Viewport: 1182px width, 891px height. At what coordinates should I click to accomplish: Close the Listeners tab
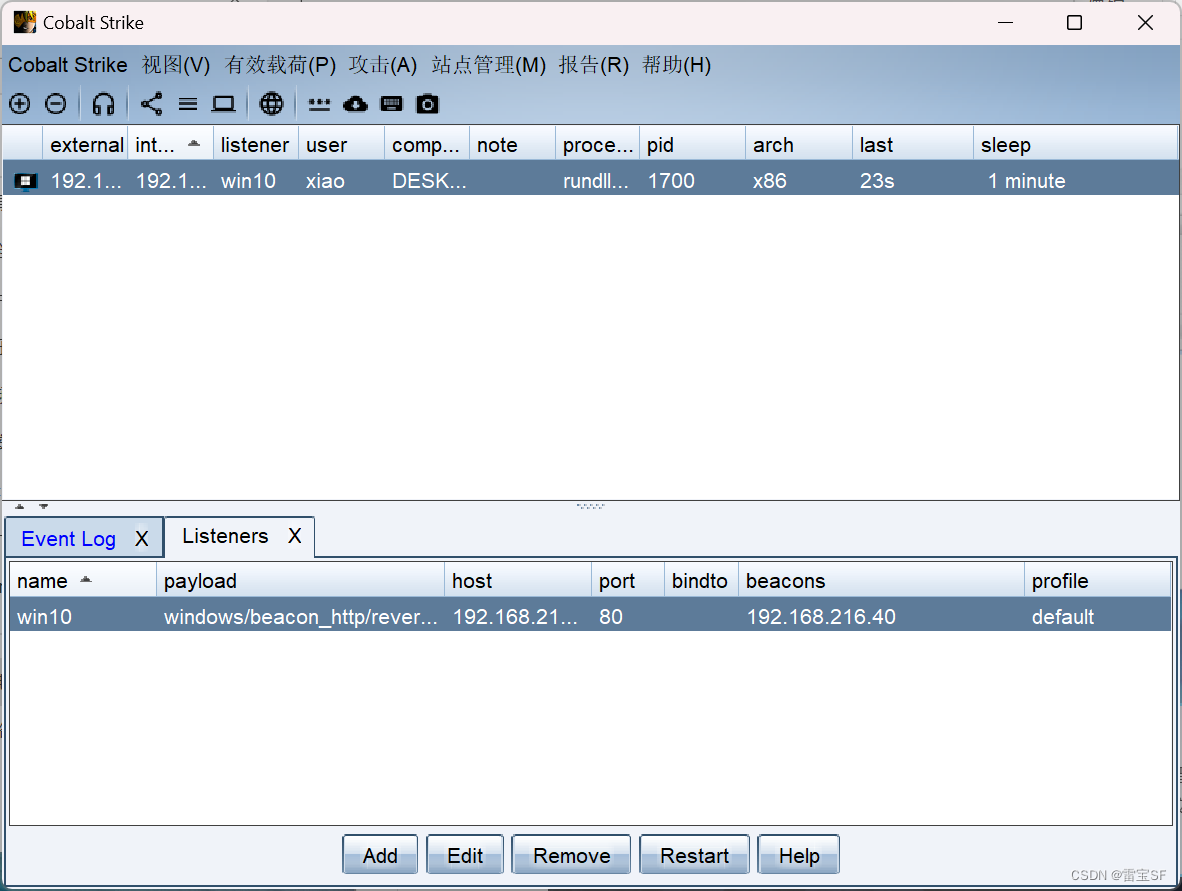(295, 536)
